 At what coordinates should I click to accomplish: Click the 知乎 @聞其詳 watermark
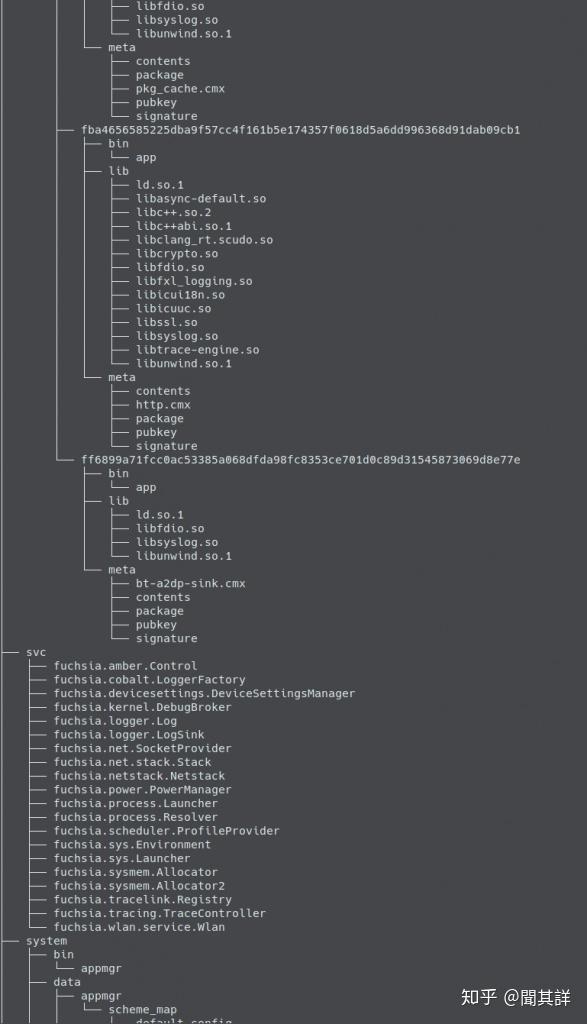[516, 997]
